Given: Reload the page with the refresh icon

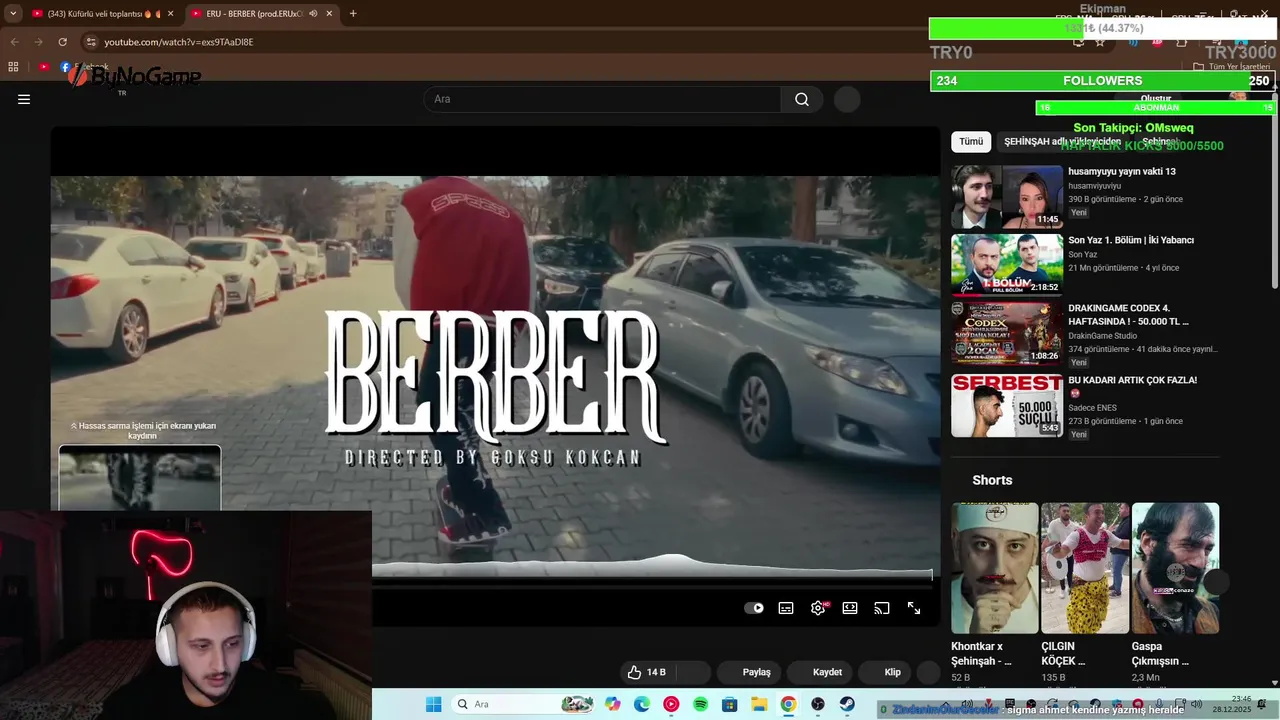Looking at the screenshot, I should 62,42.
